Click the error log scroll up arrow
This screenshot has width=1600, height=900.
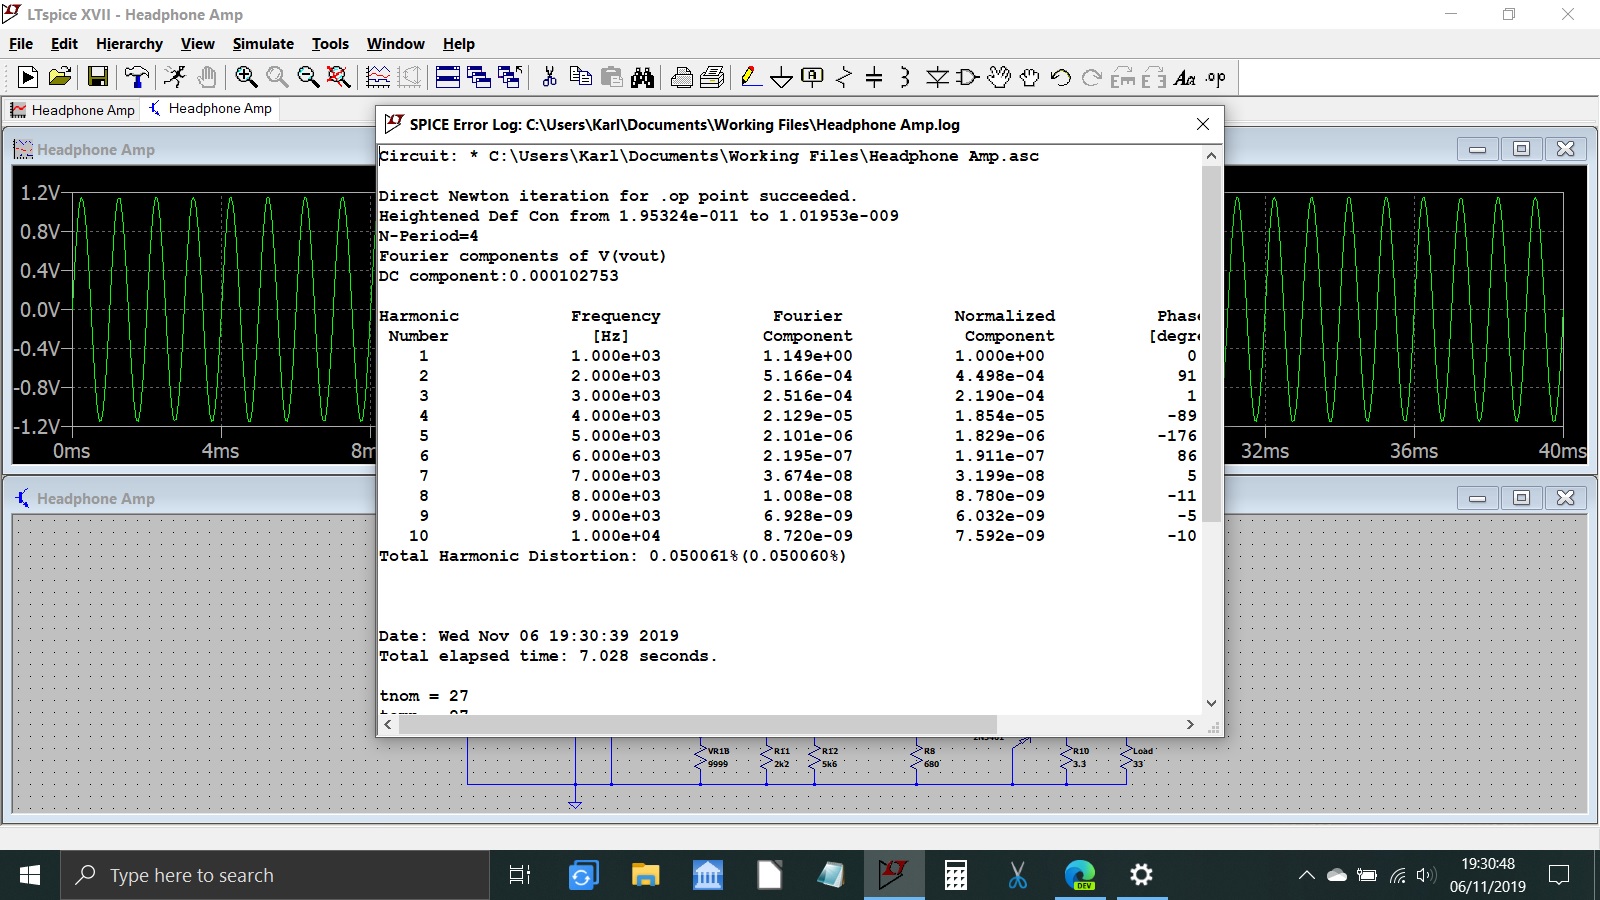point(1211,155)
